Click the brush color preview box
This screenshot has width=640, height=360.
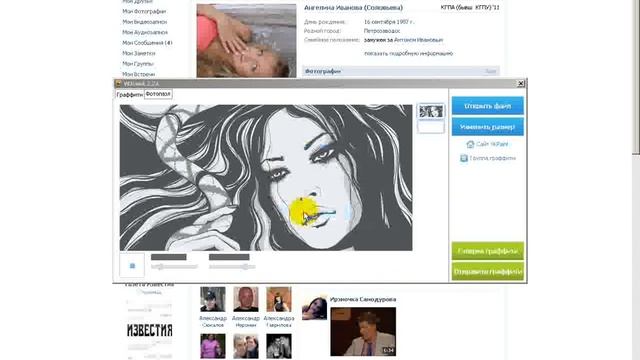[x=132, y=265]
